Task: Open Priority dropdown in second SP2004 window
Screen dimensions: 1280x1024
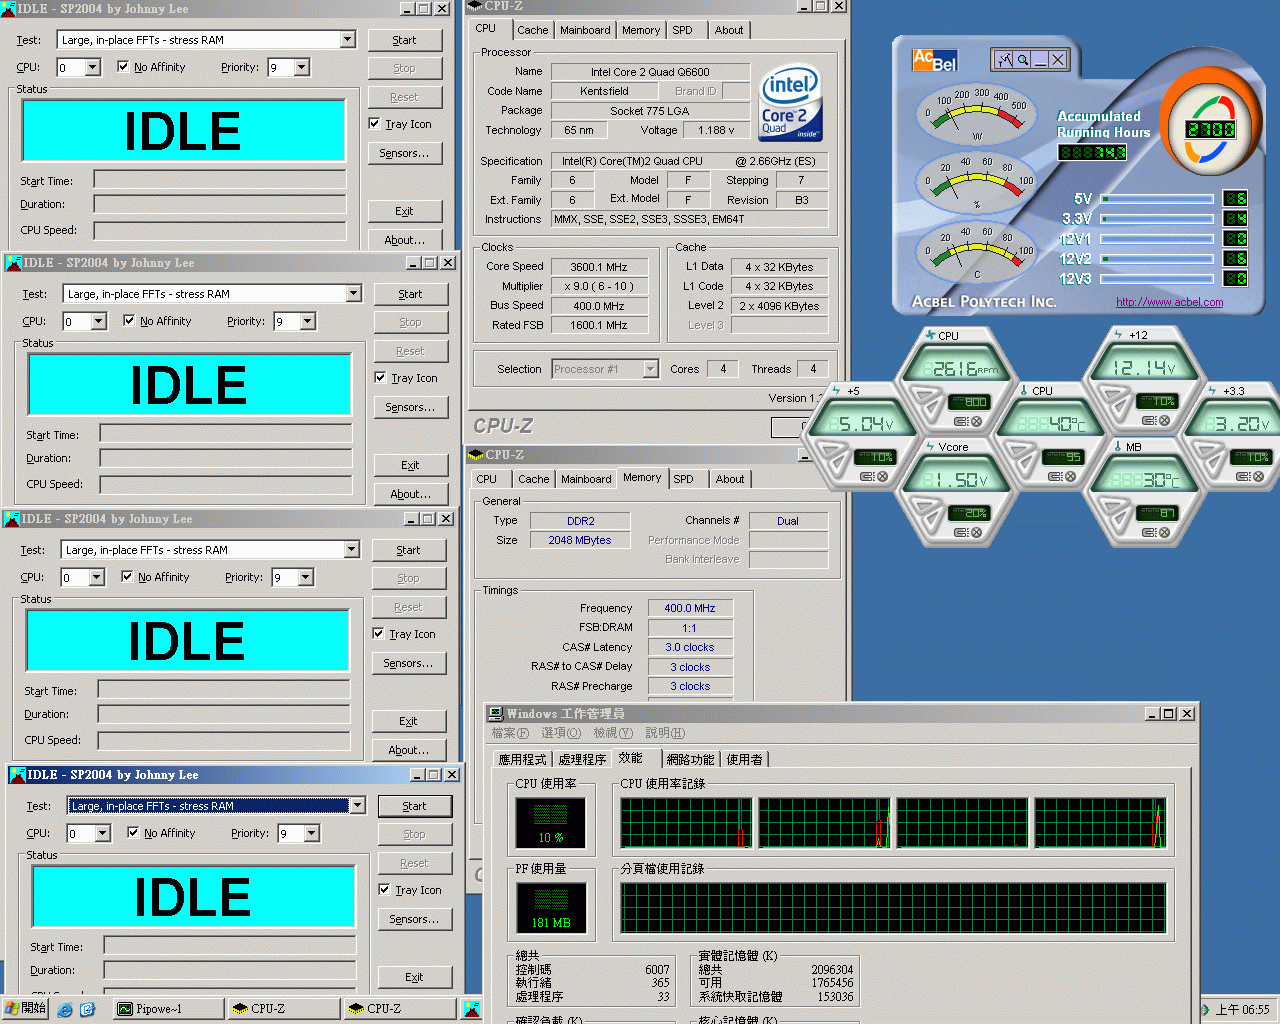Action: click(308, 322)
